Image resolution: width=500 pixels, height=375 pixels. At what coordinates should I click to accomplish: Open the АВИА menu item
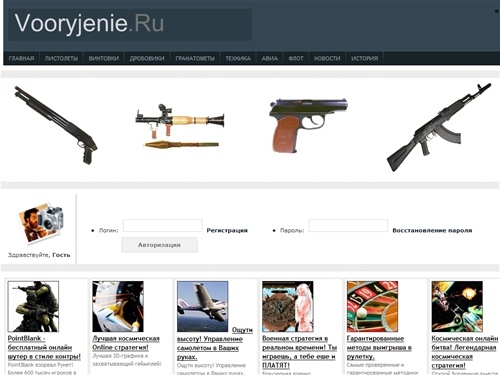269,58
